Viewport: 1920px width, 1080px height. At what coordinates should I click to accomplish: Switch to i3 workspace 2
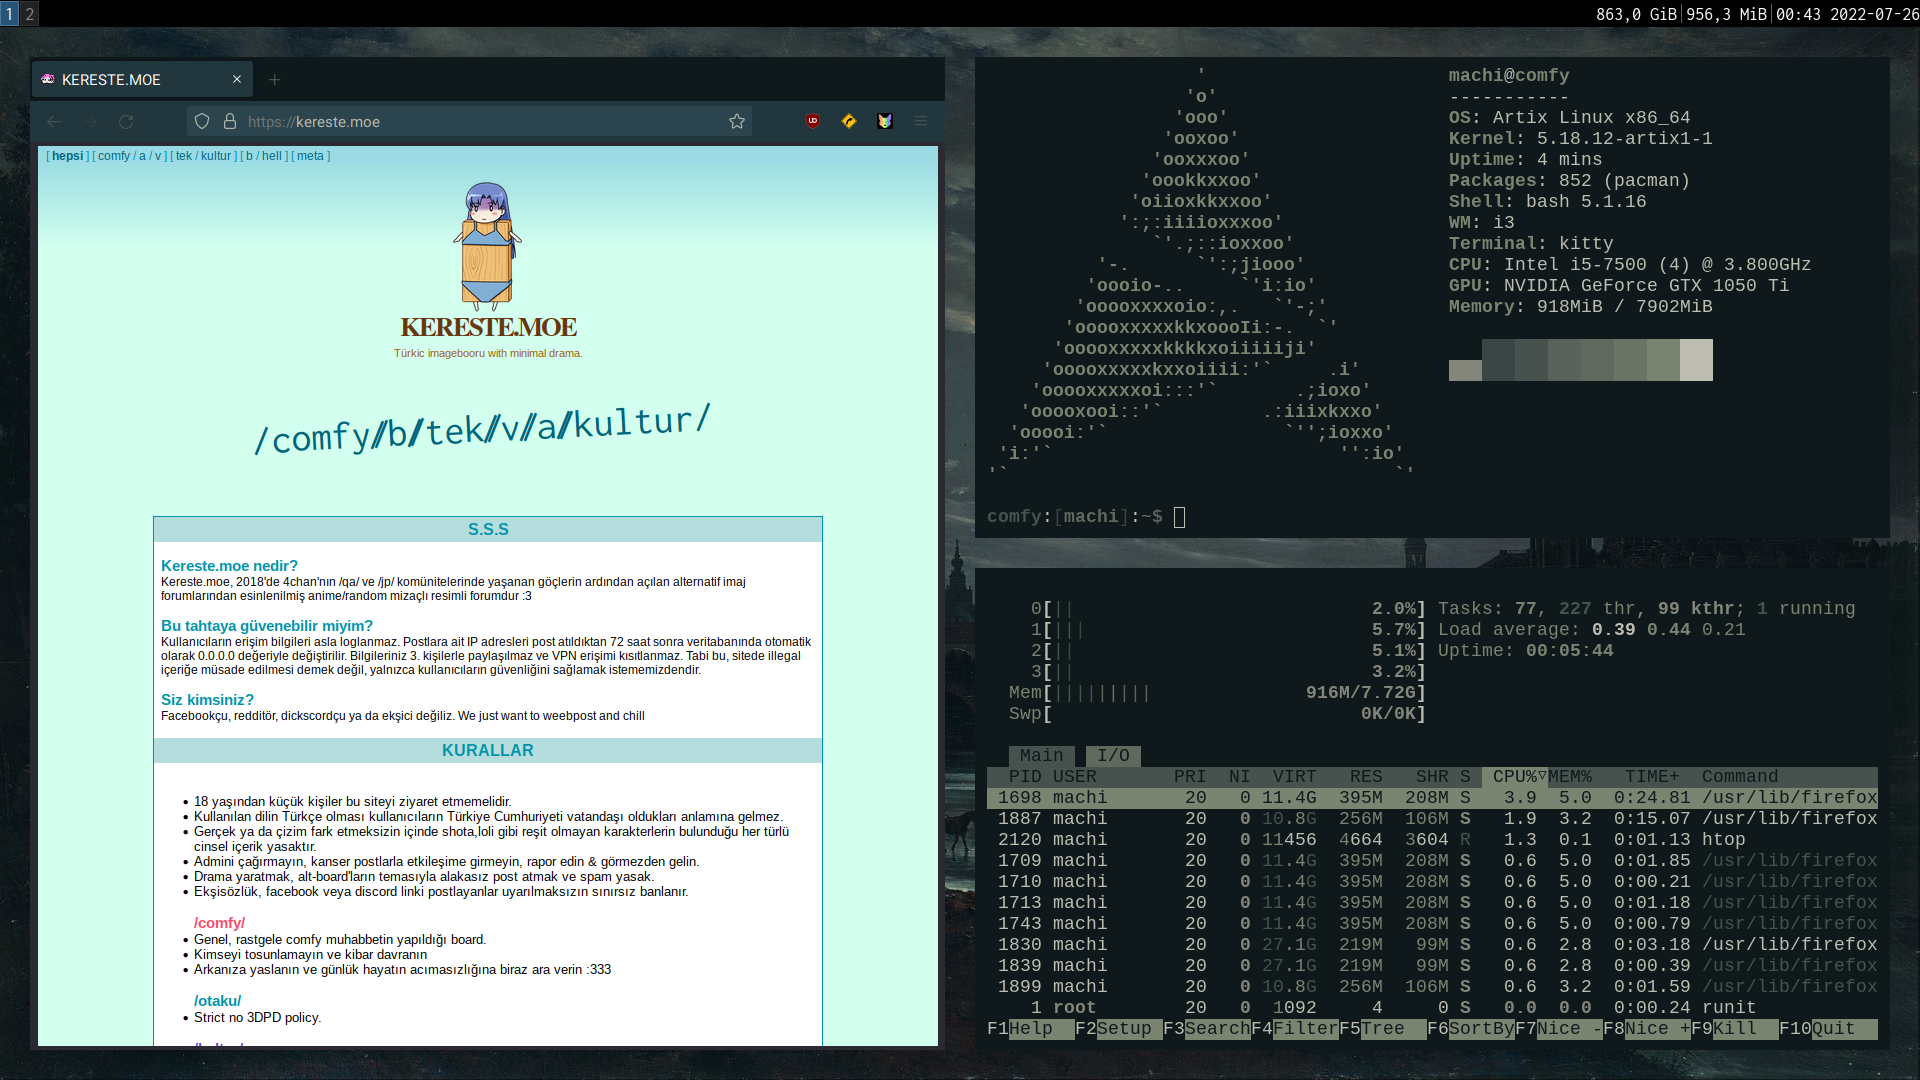[30, 13]
